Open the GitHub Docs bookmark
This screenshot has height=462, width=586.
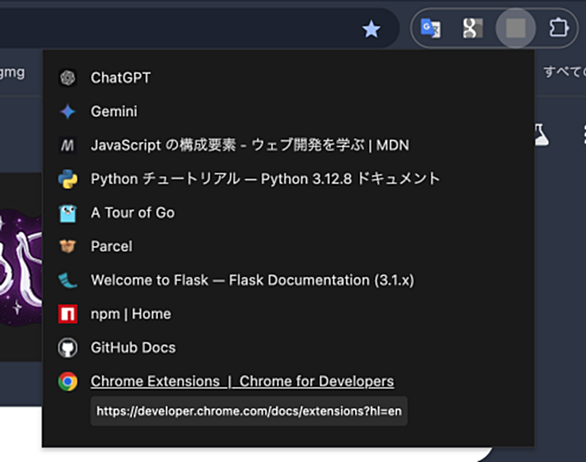pyautogui.click(x=133, y=348)
